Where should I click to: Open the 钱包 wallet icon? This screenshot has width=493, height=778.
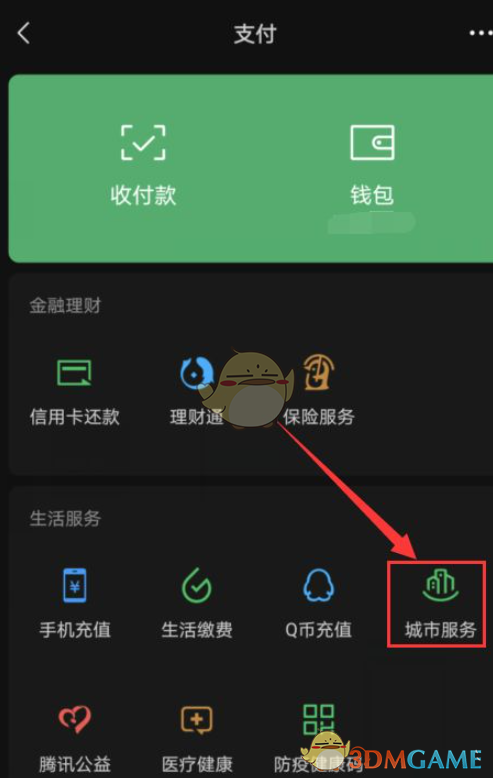click(372, 142)
